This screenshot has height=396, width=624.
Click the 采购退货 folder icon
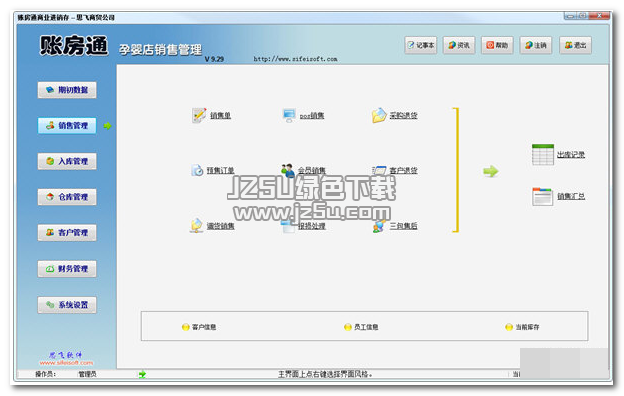point(379,115)
